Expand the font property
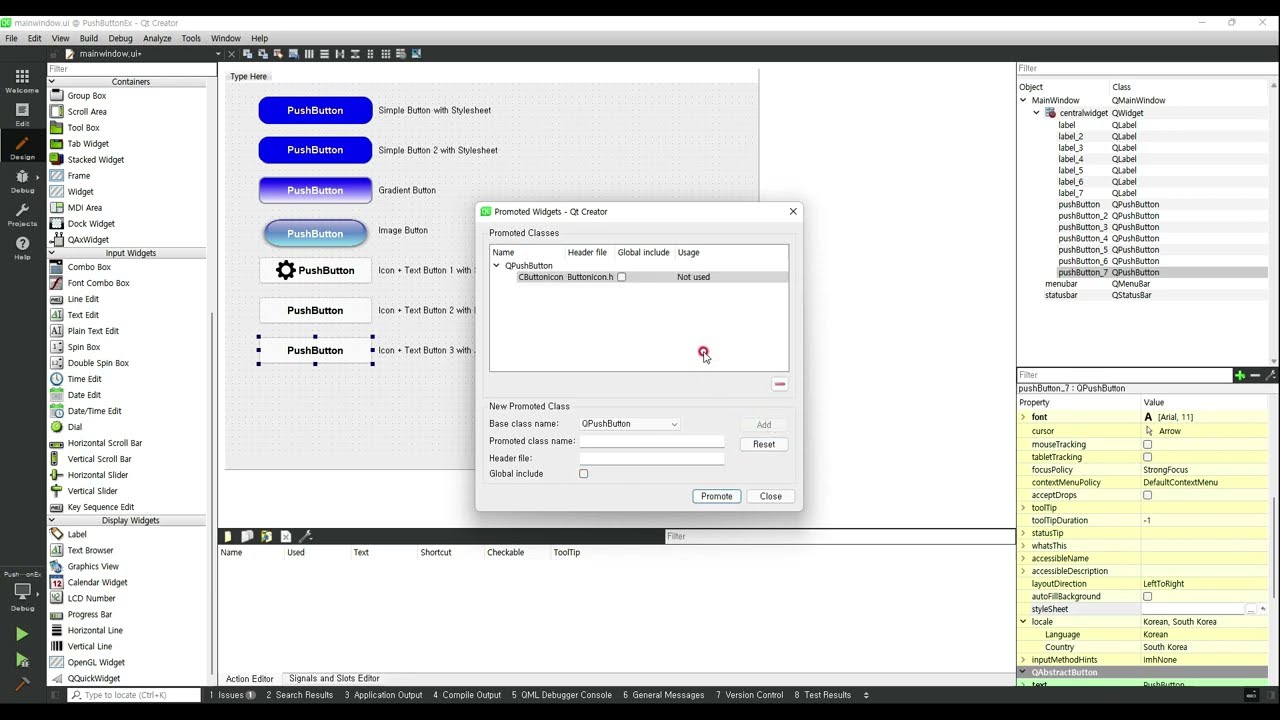This screenshot has height=720, width=1280. point(1023,417)
